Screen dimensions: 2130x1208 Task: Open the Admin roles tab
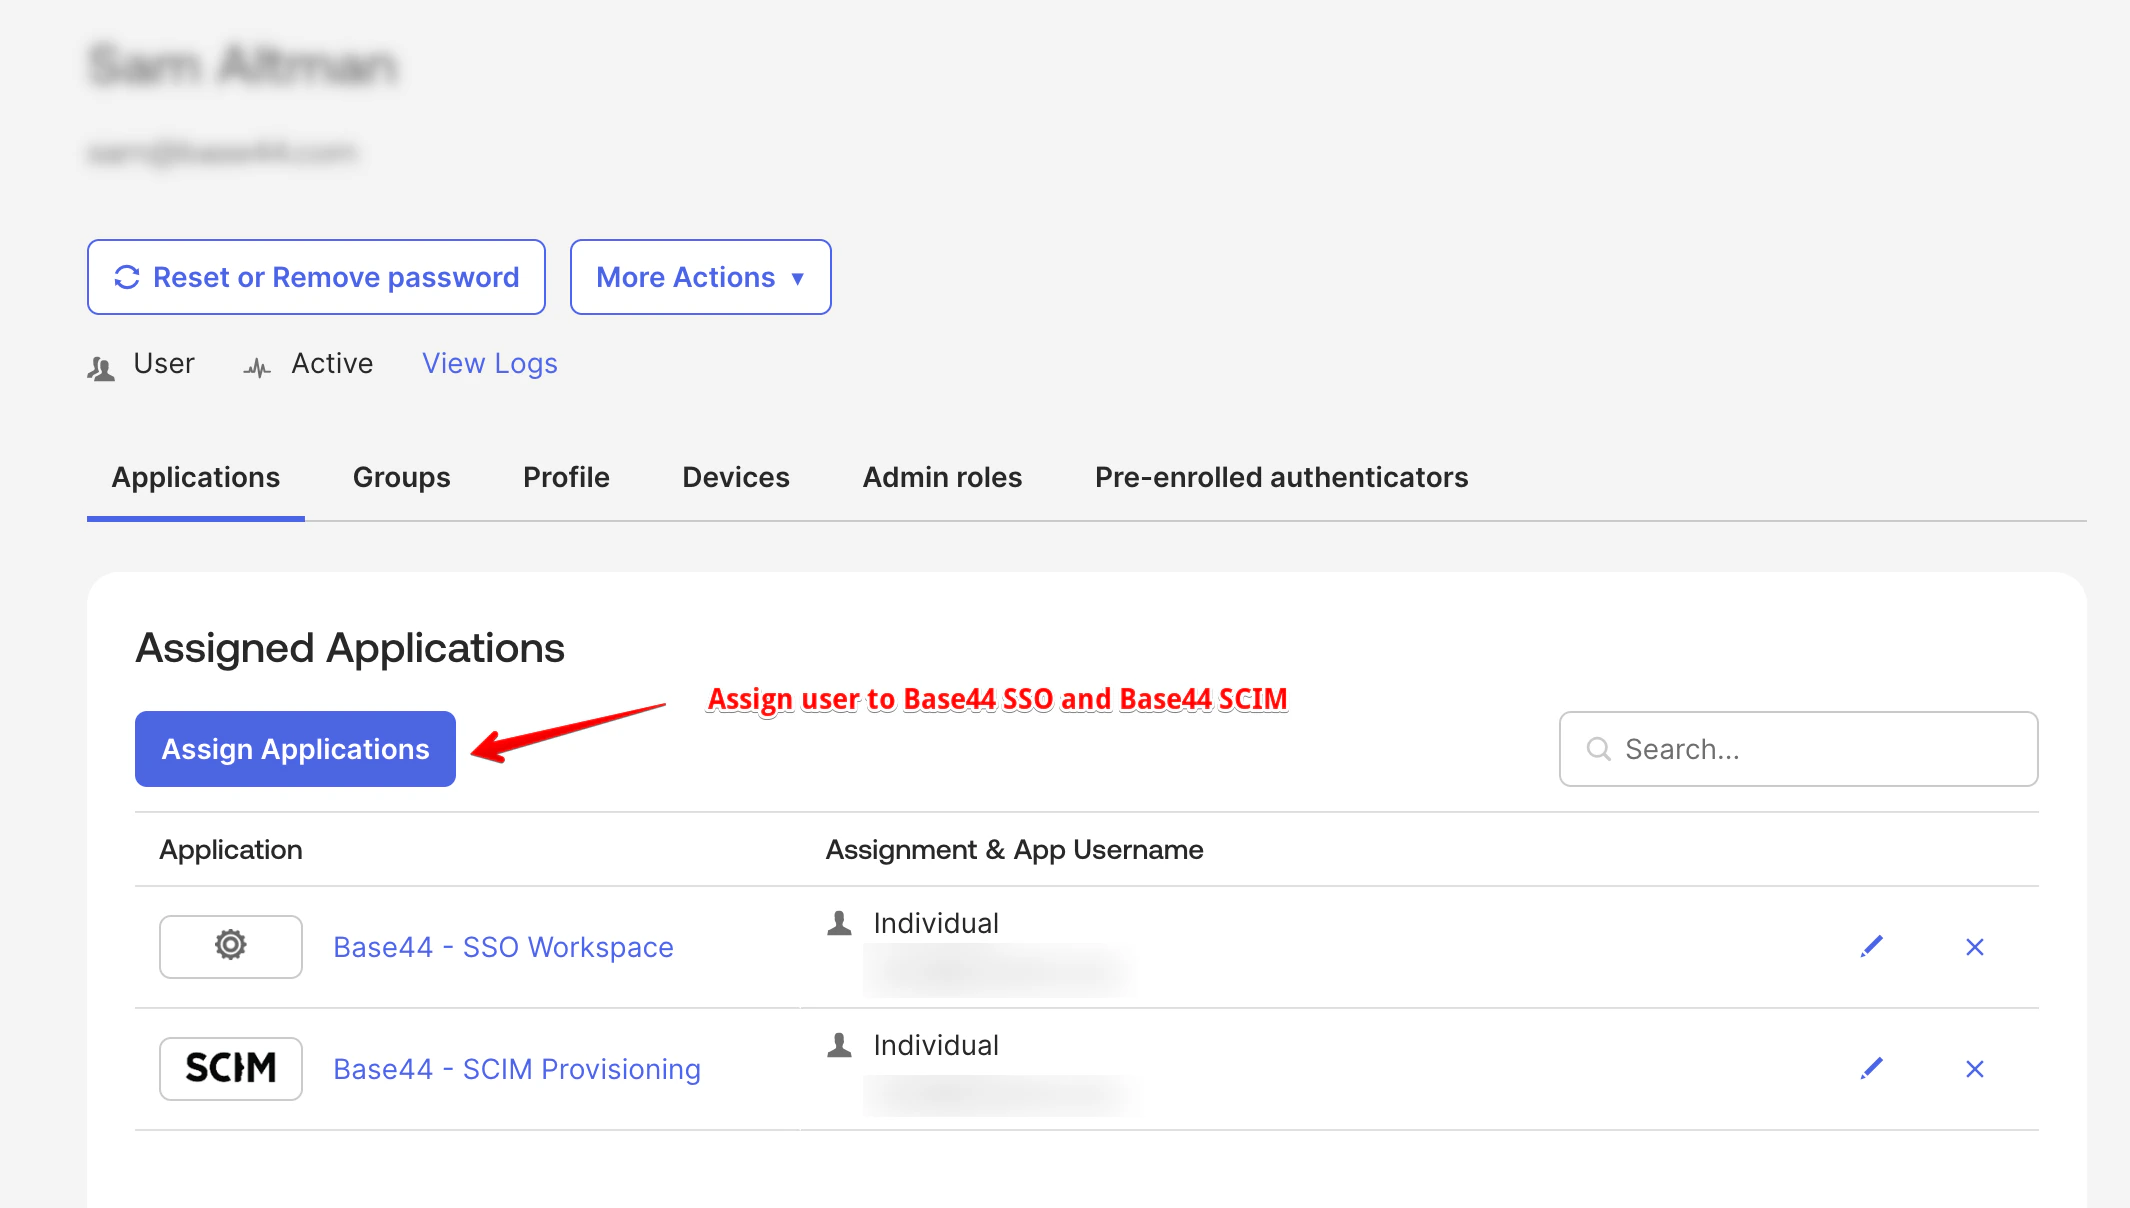click(x=942, y=477)
